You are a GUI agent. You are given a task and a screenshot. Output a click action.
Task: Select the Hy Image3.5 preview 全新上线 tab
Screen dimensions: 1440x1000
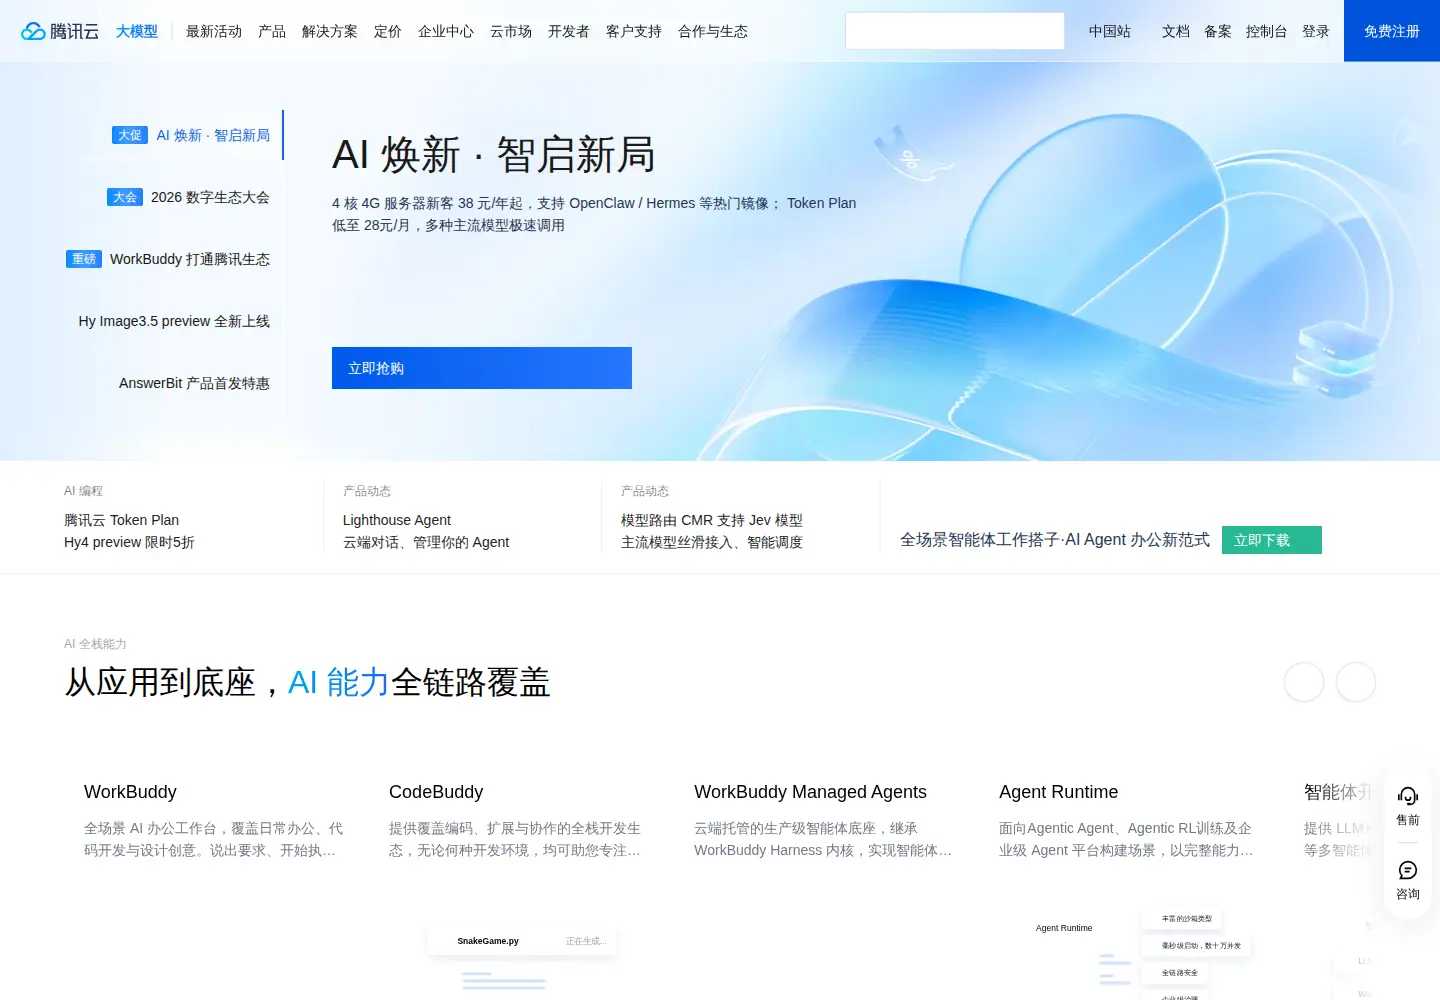point(174,321)
